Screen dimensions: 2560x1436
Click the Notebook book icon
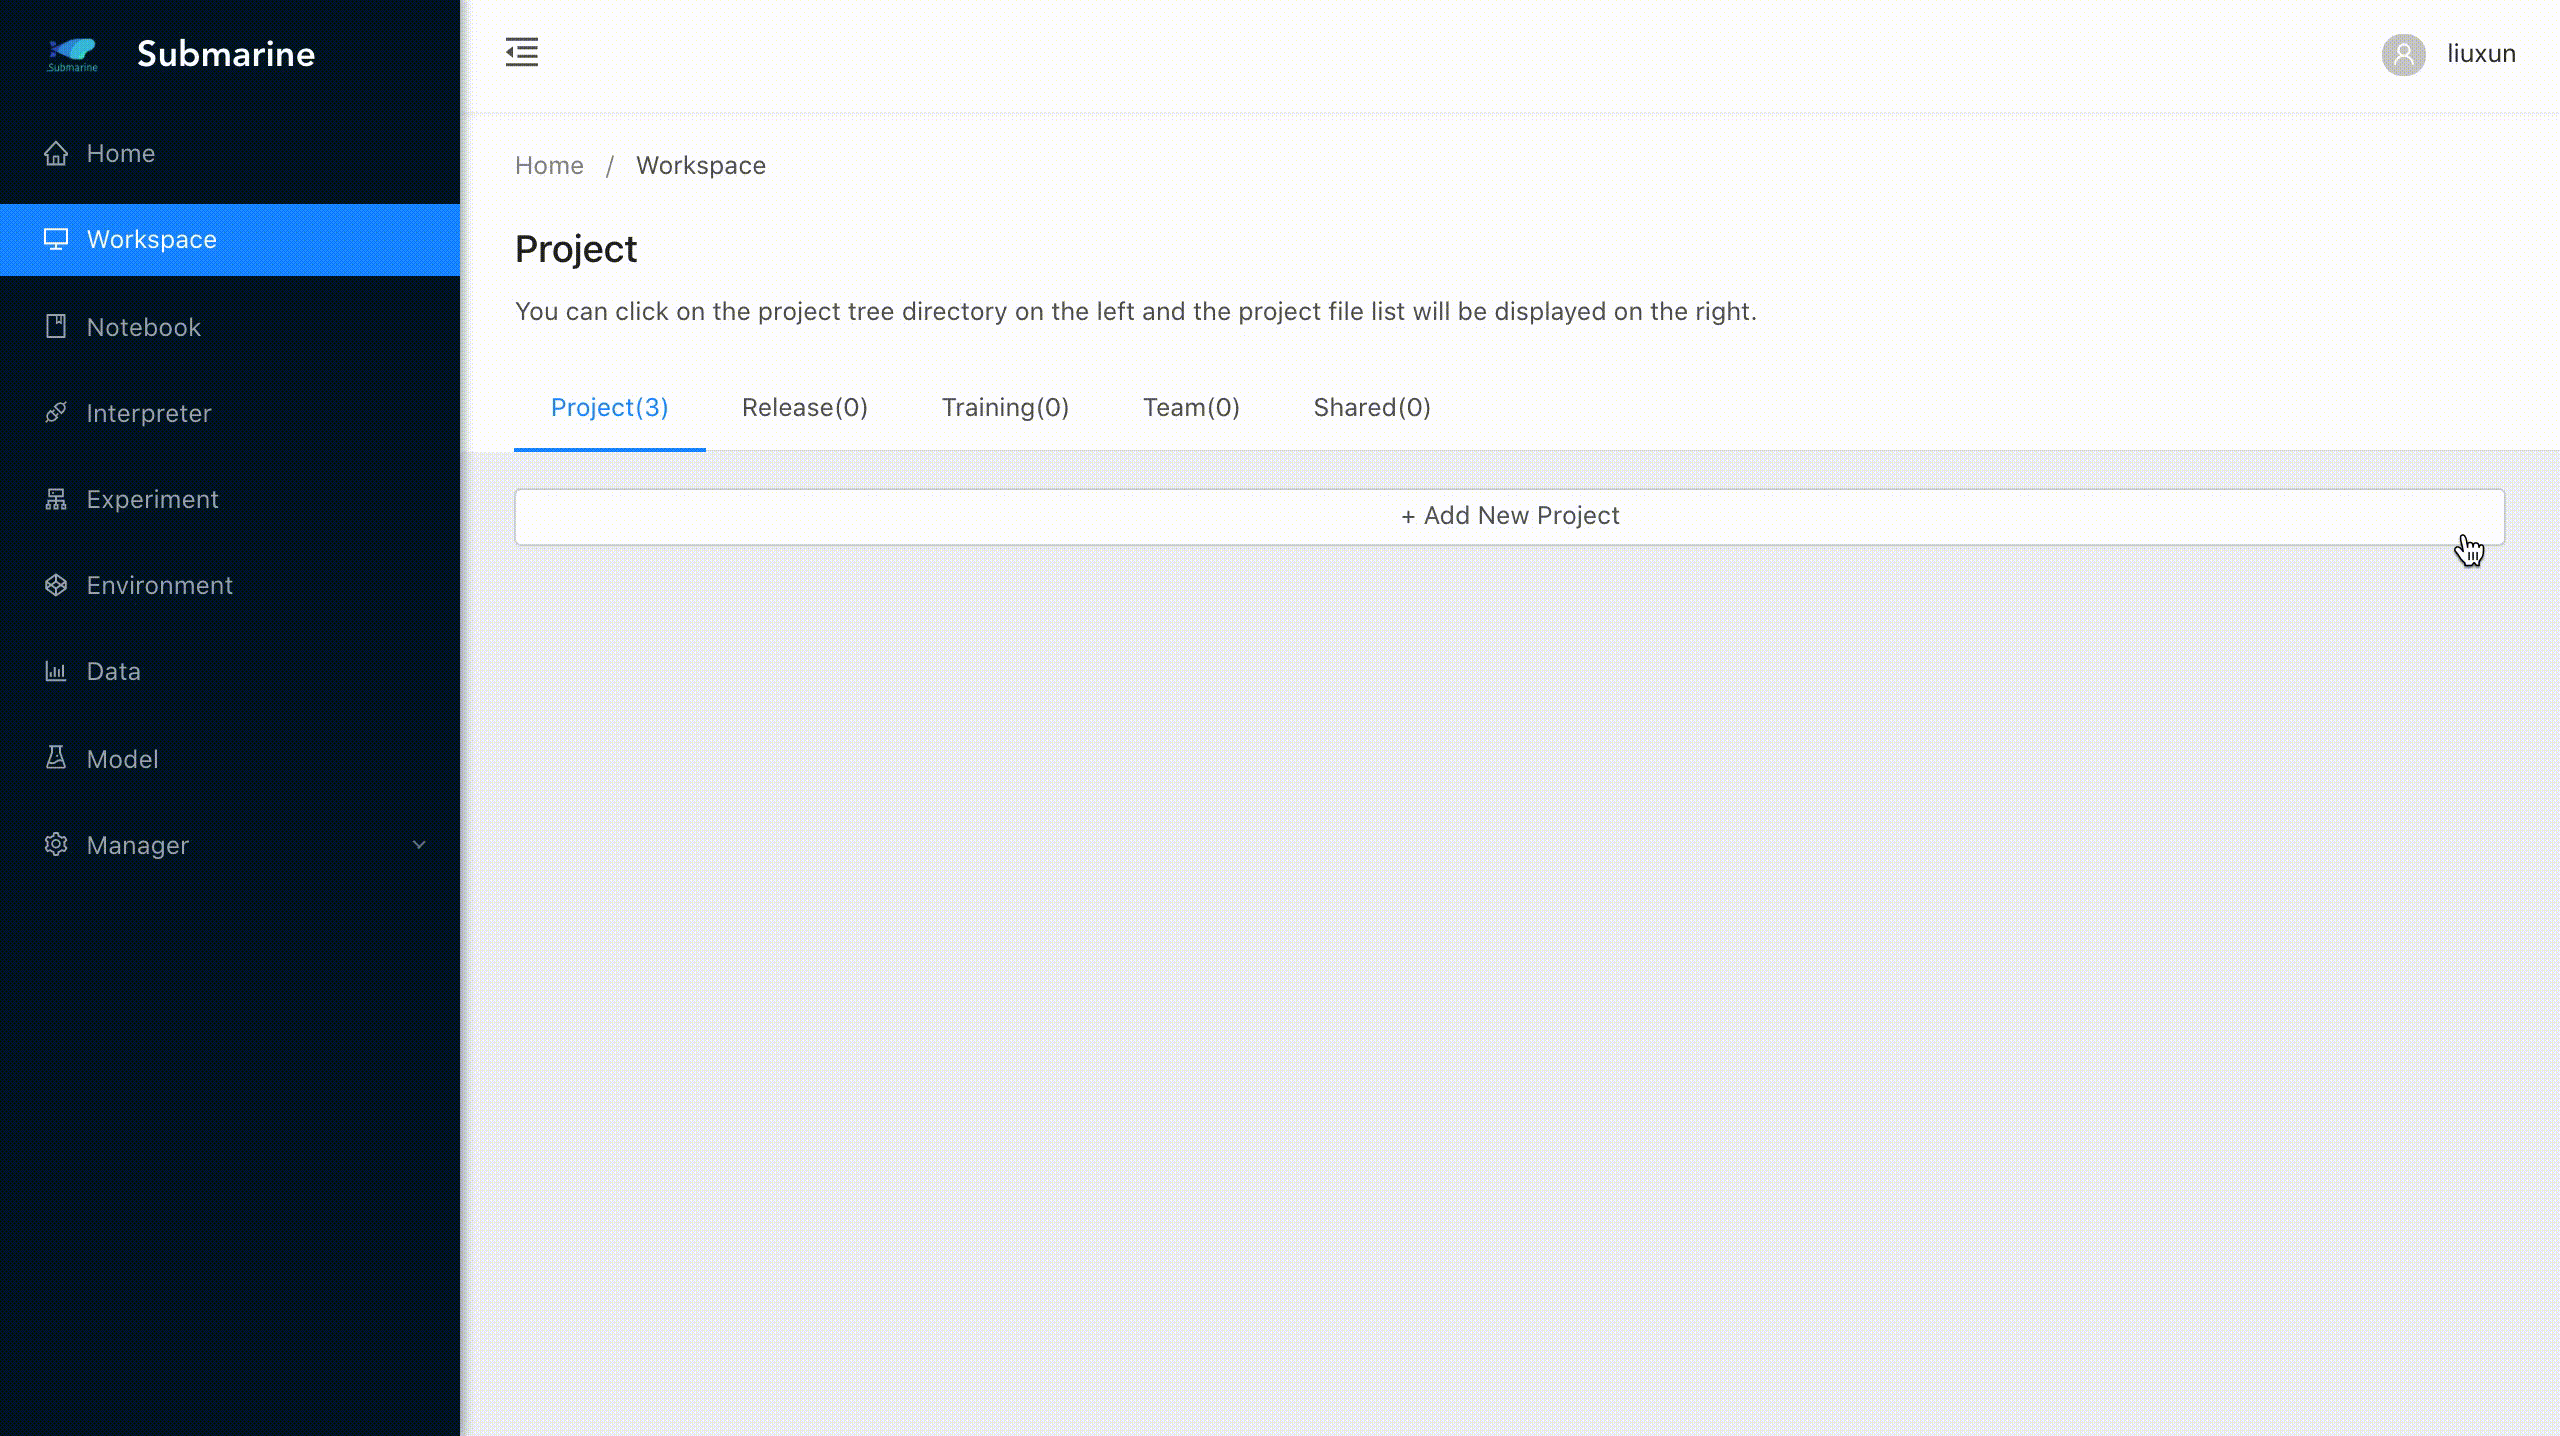pyautogui.click(x=56, y=327)
